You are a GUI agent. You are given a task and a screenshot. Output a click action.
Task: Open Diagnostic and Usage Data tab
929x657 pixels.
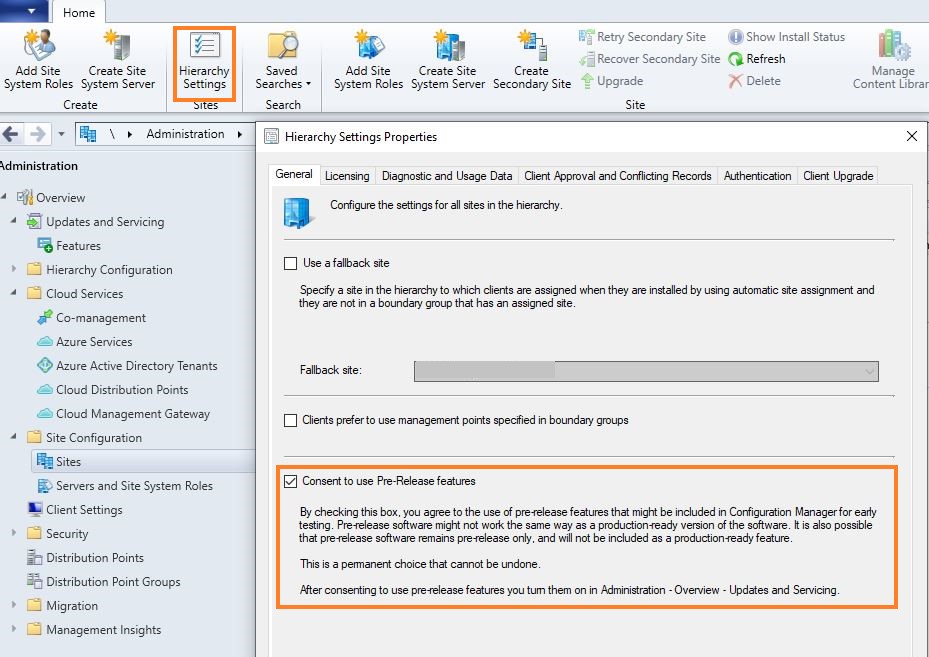(x=447, y=176)
